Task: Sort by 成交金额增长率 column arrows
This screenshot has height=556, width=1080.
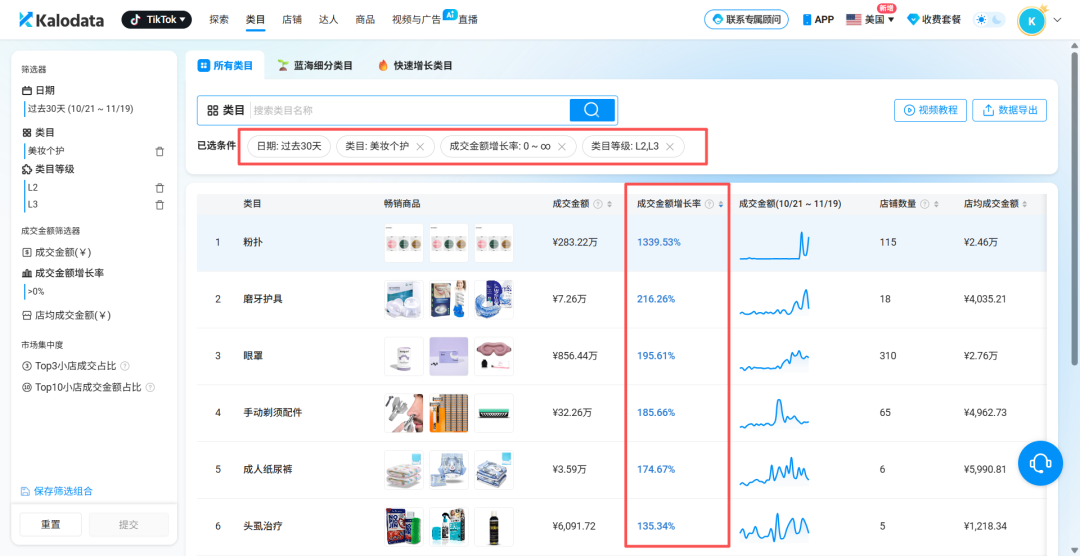Action: (x=720, y=205)
